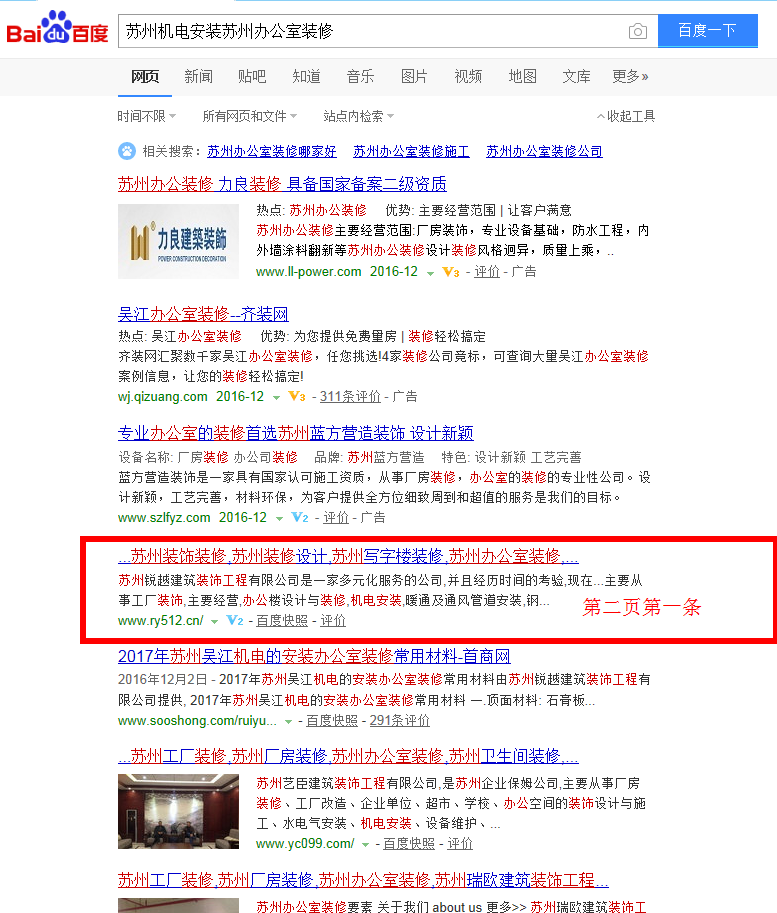Click 评价 on the szlfyz.com result
The width and height of the screenshot is (777, 913).
tap(336, 518)
